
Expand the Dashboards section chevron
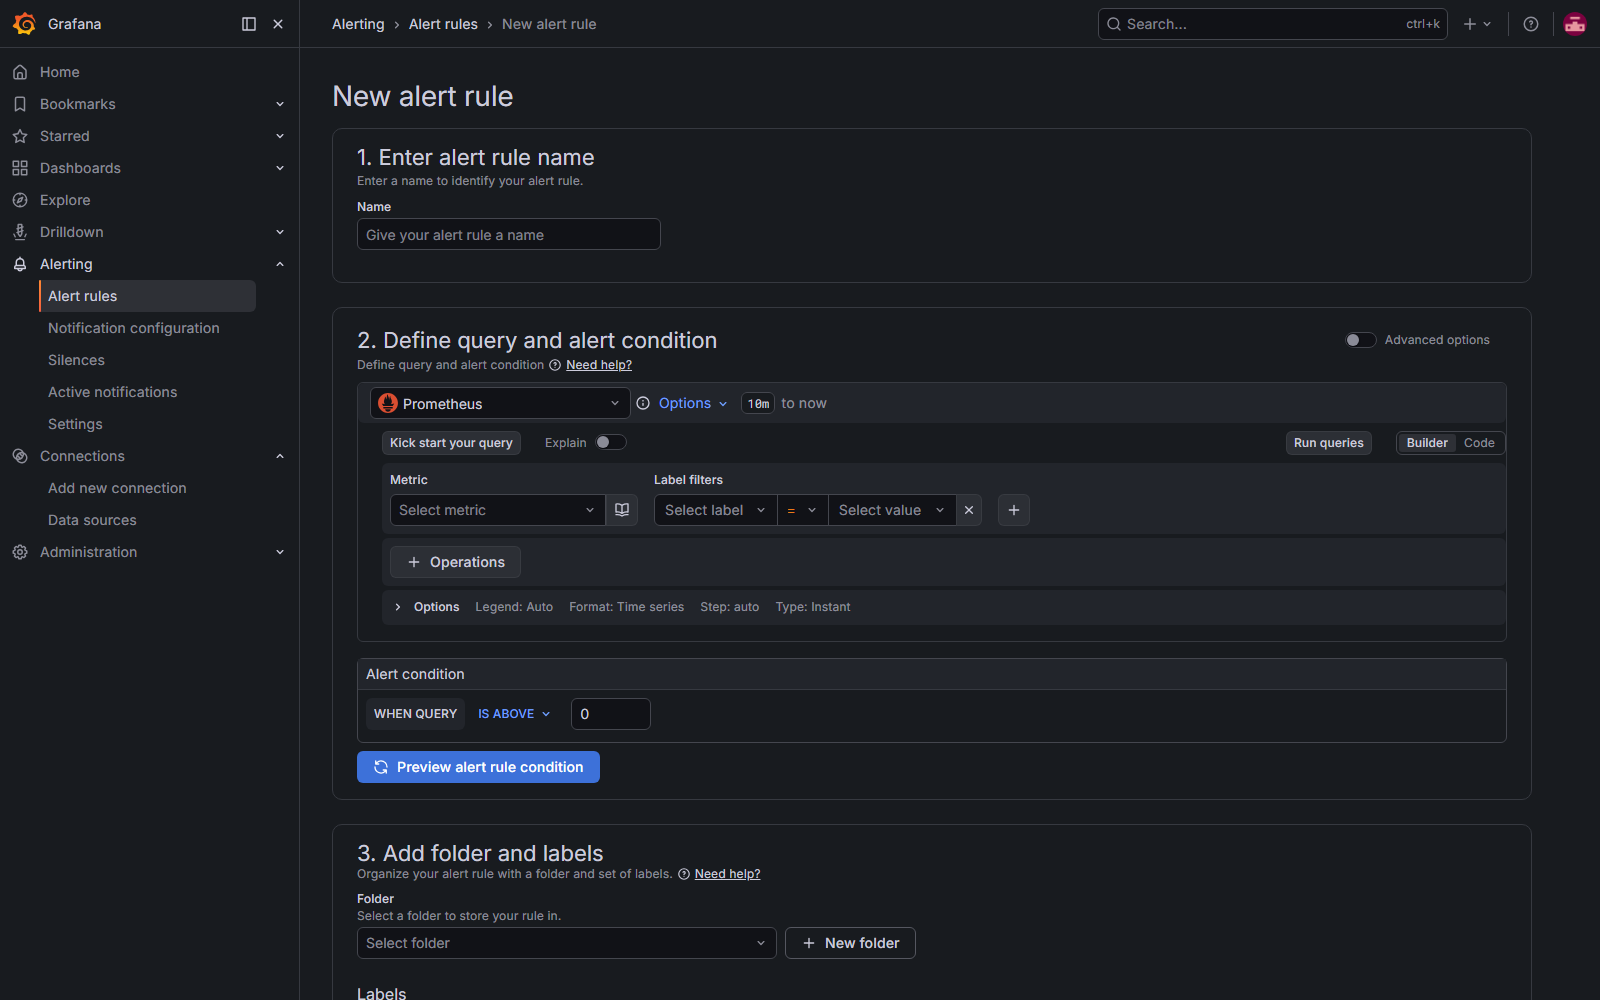pyautogui.click(x=280, y=168)
